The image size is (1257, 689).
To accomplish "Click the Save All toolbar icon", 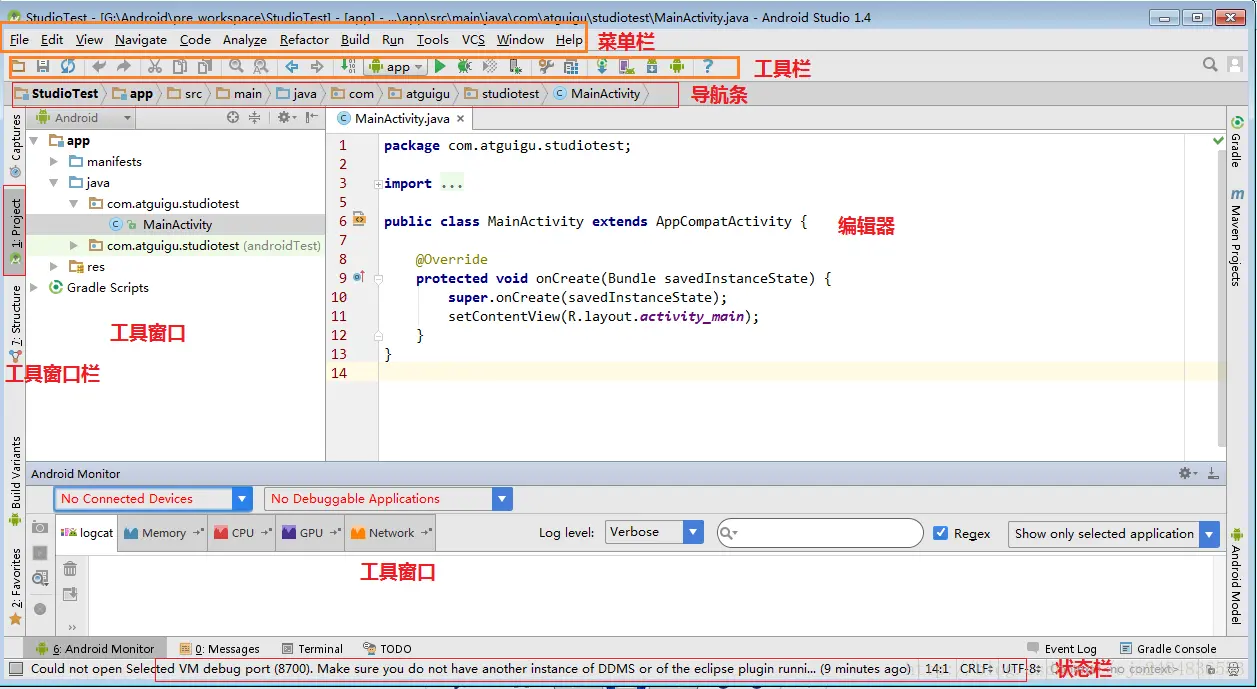I will pyautogui.click(x=43, y=67).
